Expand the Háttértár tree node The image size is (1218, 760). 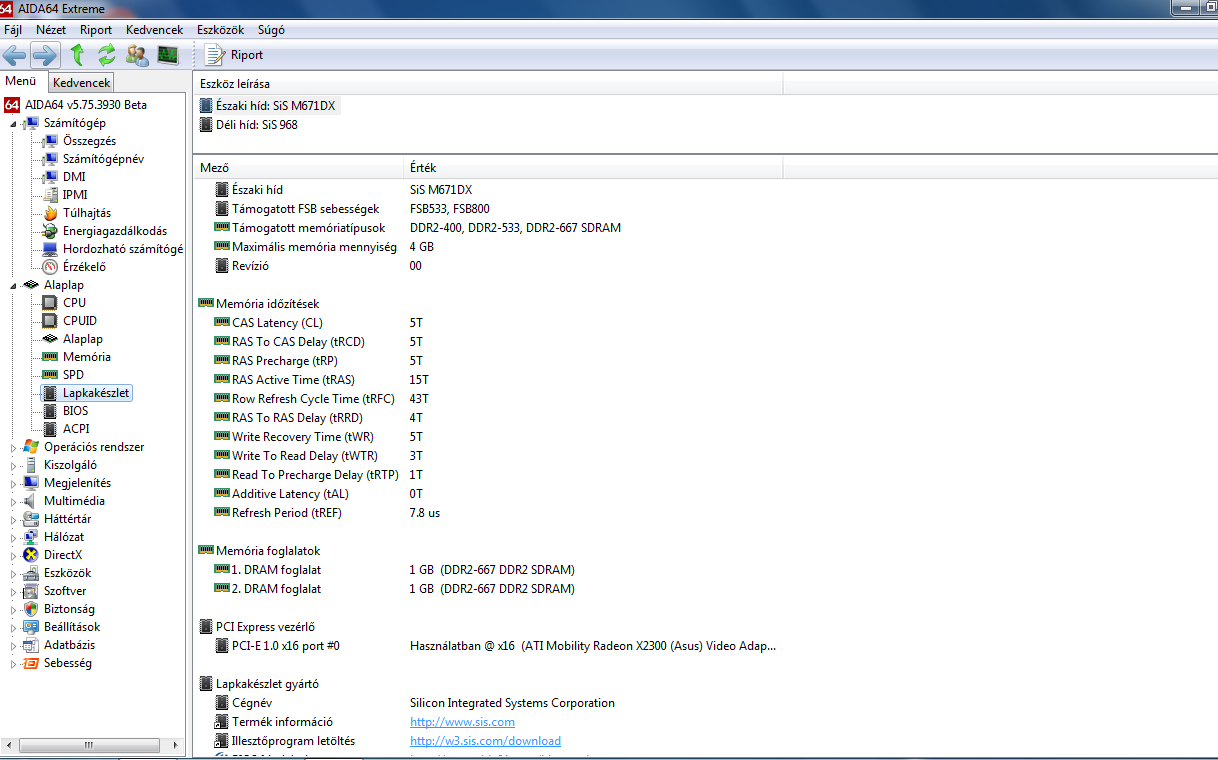pyautogui.click(x=14, y=519)
